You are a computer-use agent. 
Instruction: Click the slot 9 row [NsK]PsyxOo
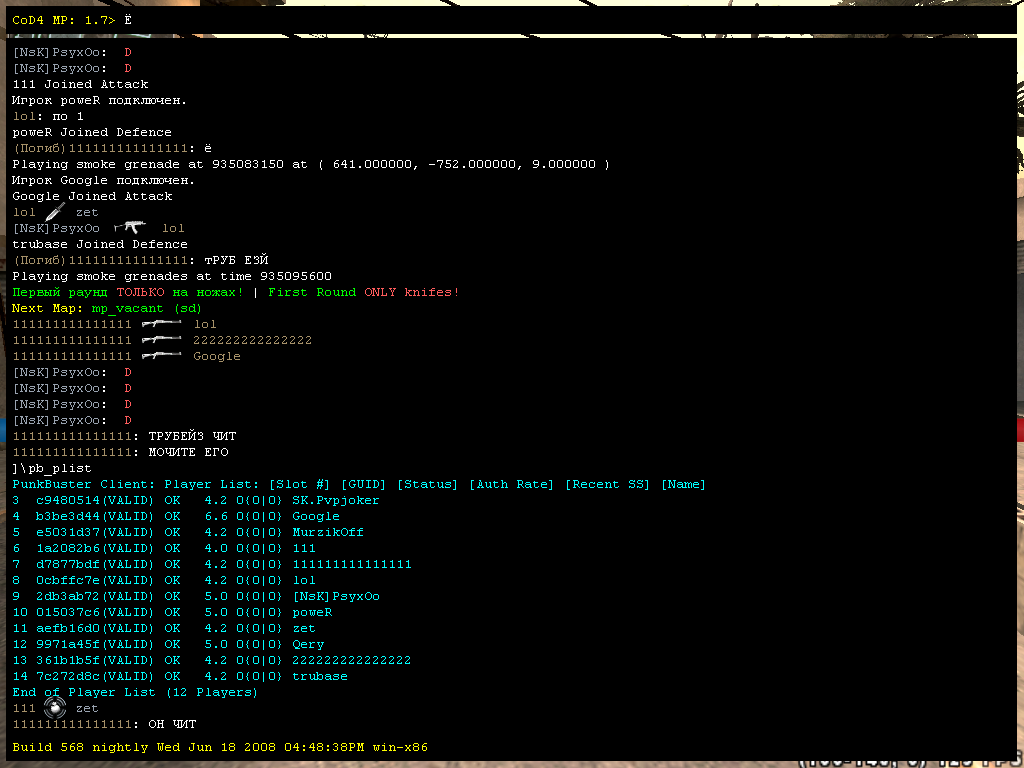point(196,596)
